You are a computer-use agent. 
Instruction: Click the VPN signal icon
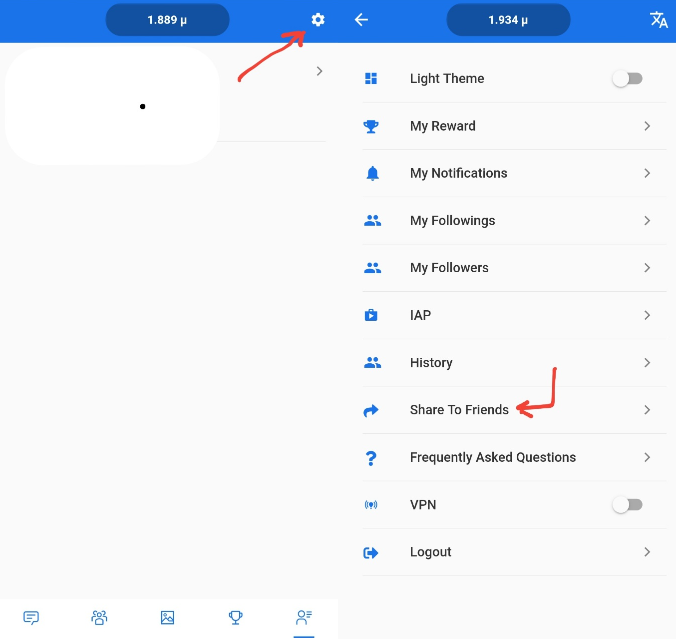(x=371, y=505)
